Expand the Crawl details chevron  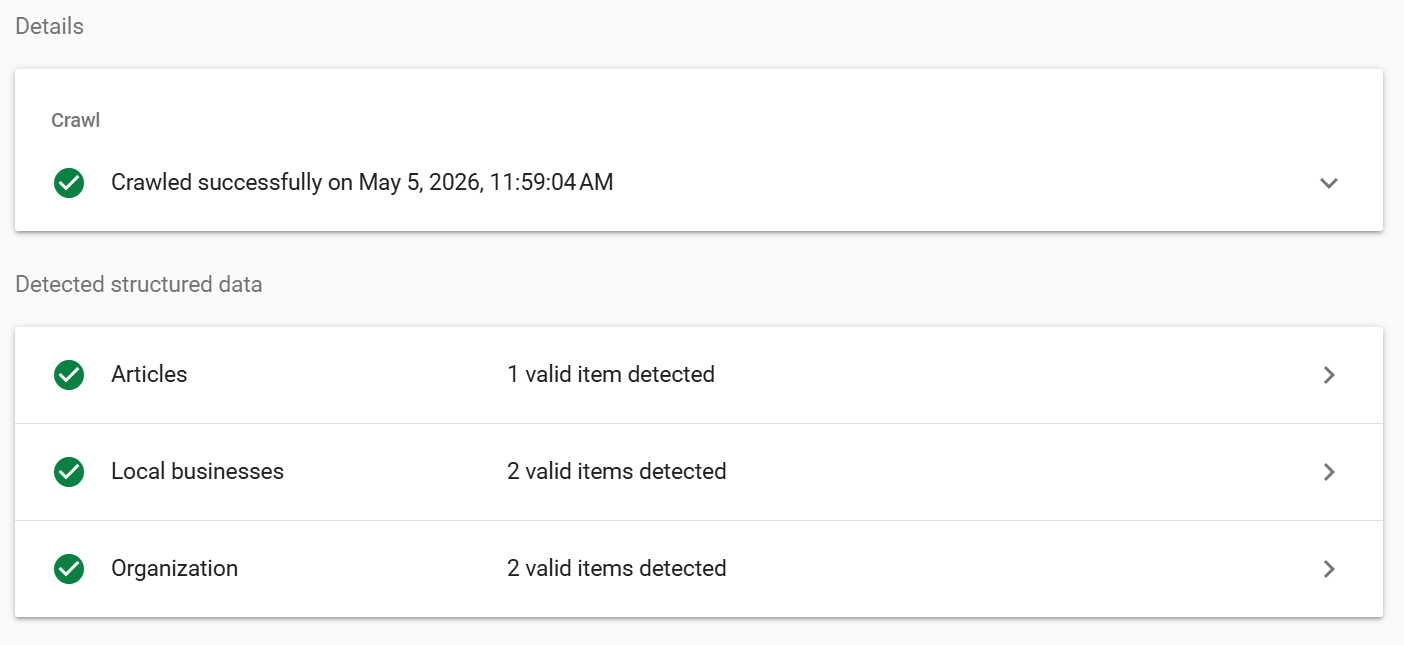click(1329, 183)
